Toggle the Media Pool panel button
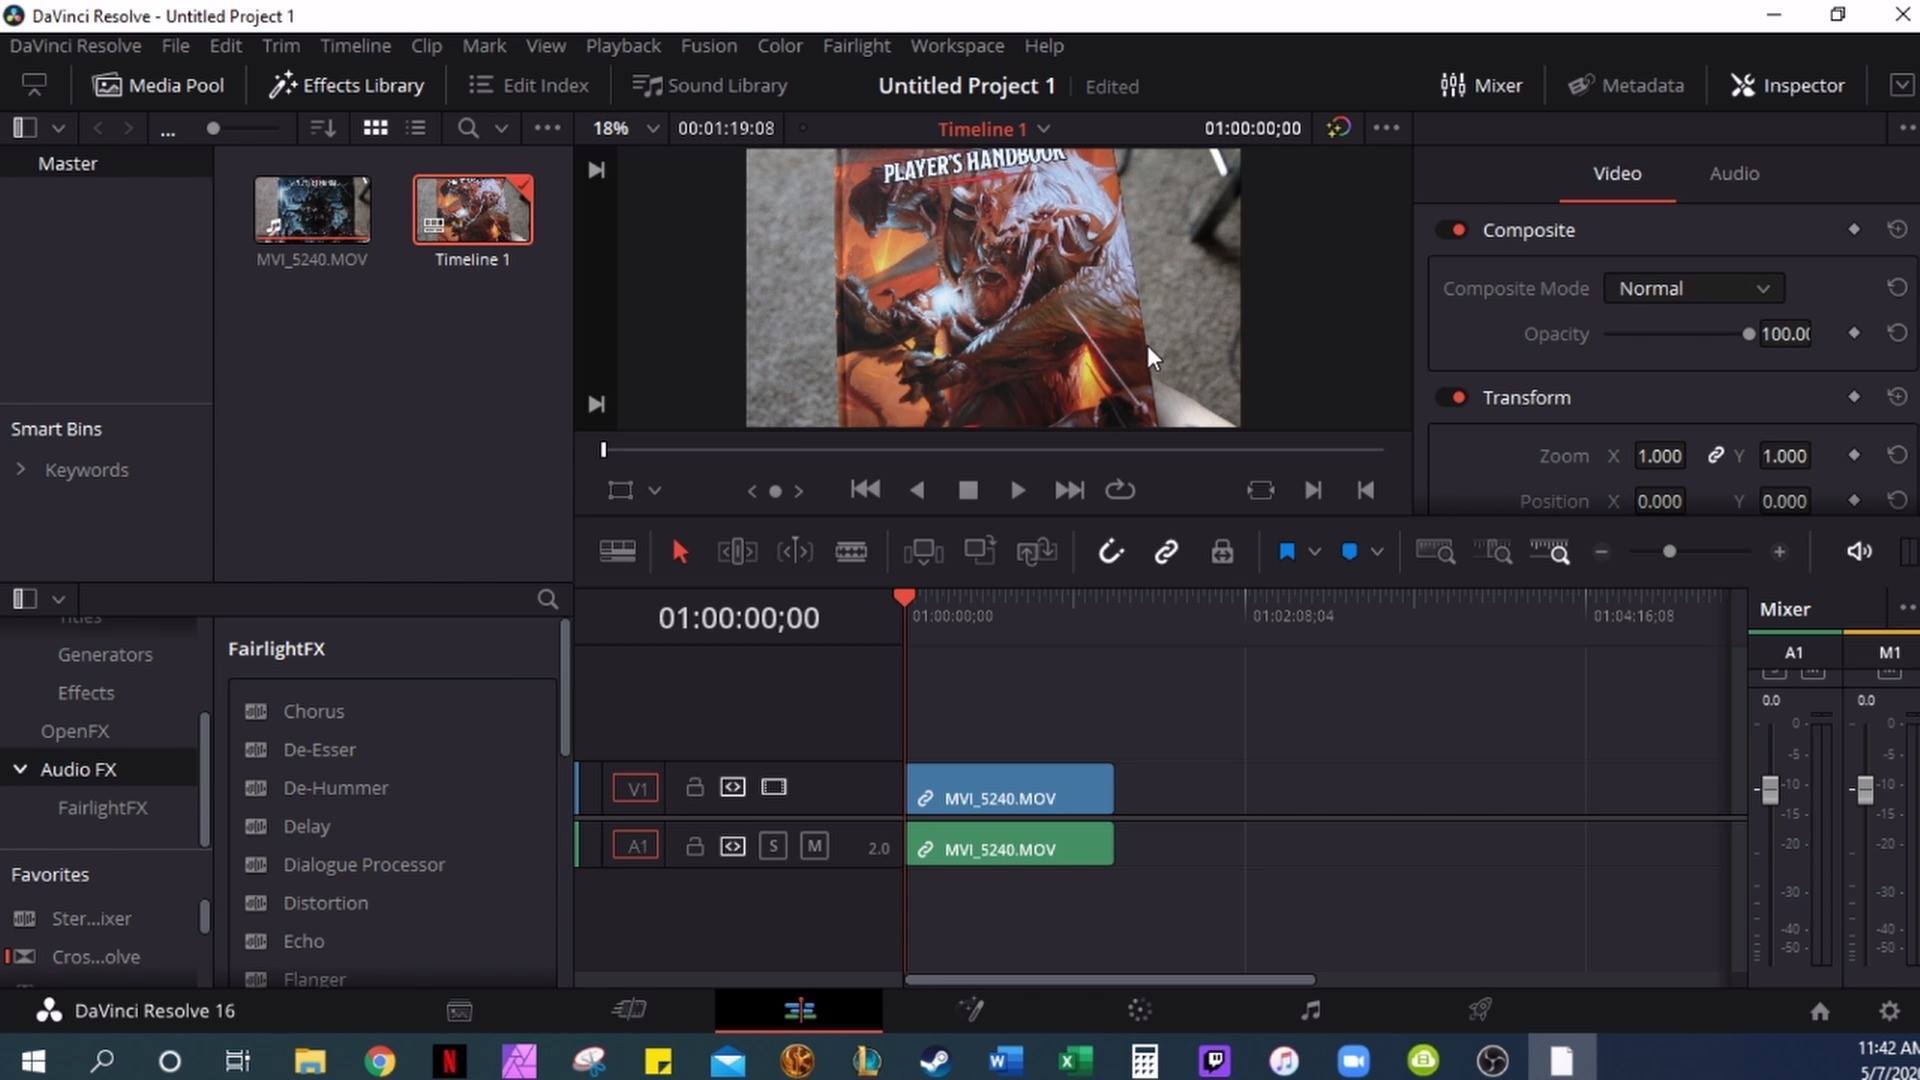This screenshot has width=1920, height=1080. pos(159,86)
